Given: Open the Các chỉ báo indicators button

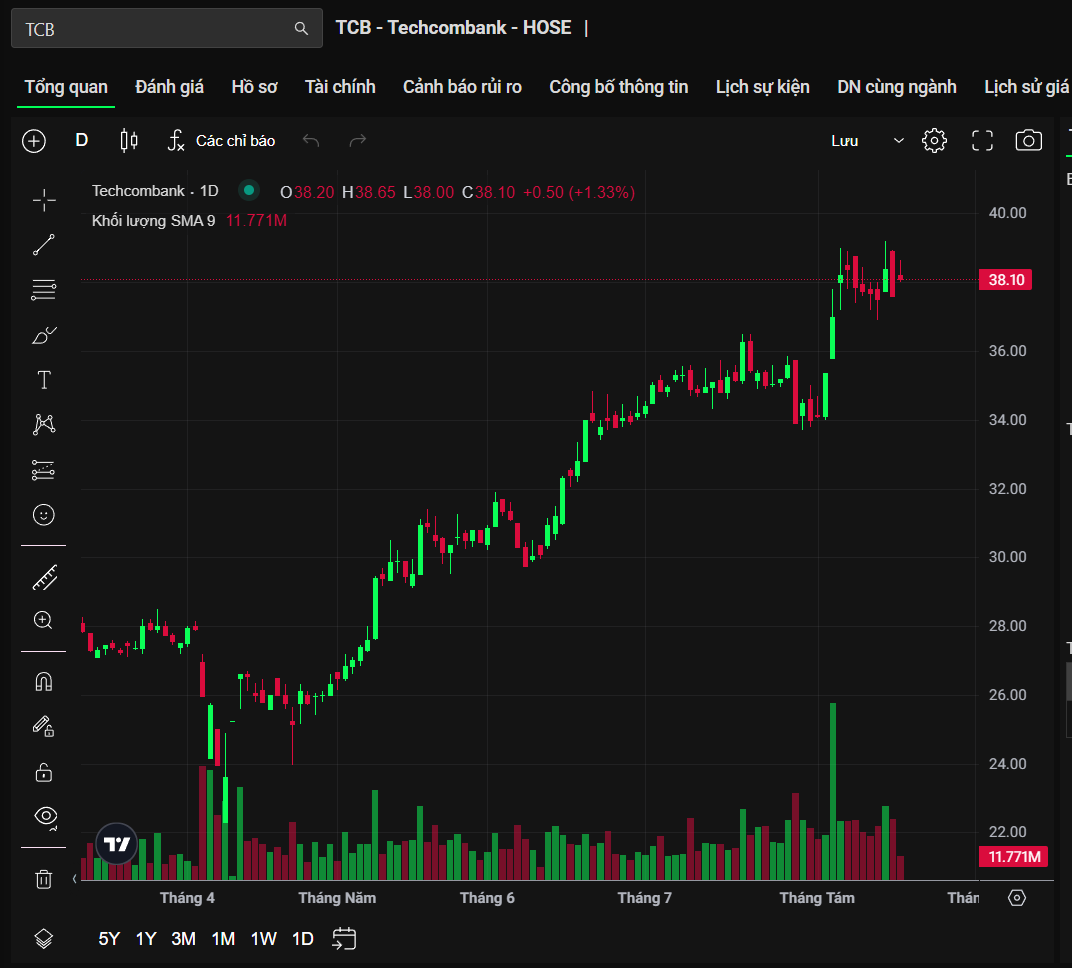Looking at the screenshot, I should (222, 141).
